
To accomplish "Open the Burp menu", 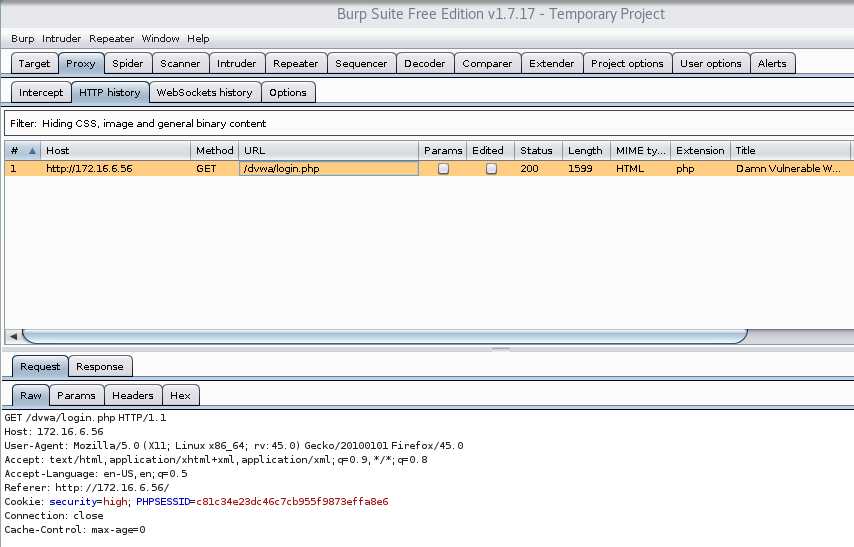I will tap(22, 39).
